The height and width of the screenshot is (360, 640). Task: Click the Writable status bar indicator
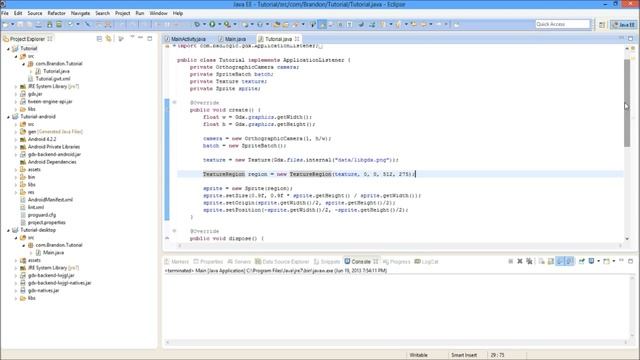coord(418,355)
